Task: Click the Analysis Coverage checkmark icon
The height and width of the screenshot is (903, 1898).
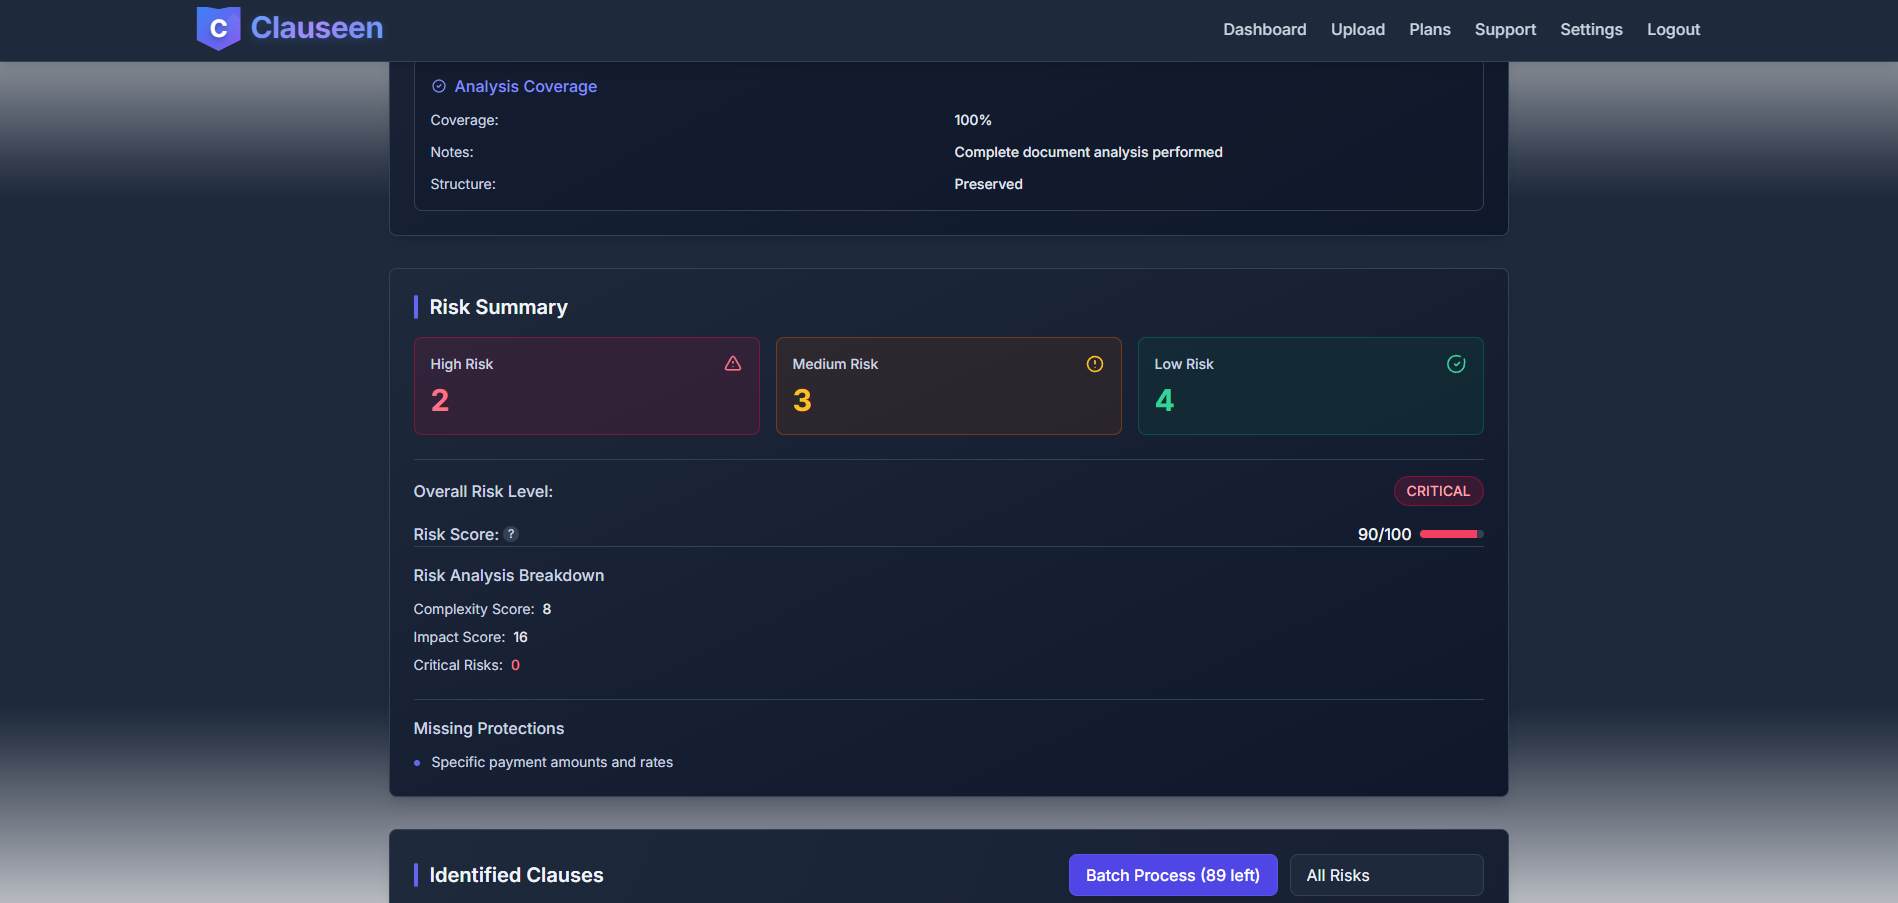Action: 438,86
